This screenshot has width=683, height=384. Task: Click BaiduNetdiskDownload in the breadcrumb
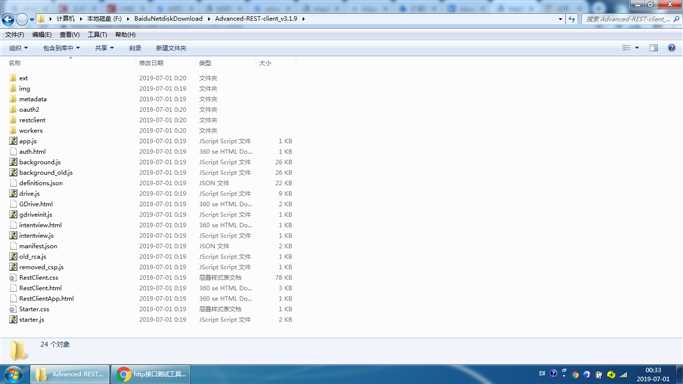tap(168, 19)
